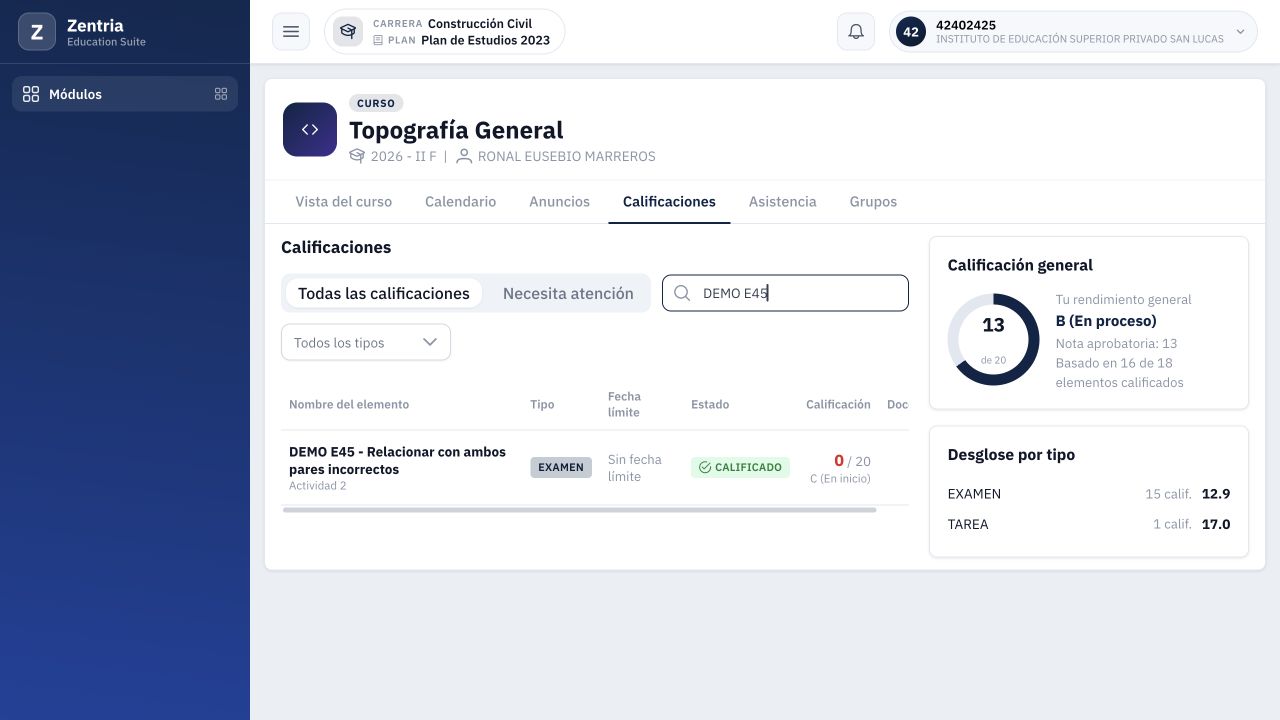Screen dimensions: 1280x720
Task: Click the Estado column header
Action: pos(710,404)
